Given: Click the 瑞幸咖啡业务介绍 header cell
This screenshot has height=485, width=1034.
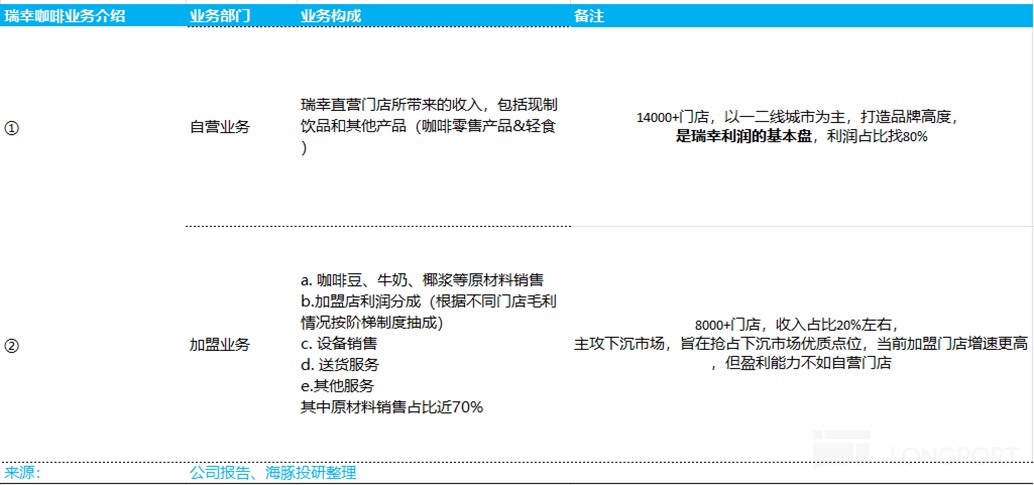Looking at the screenshot, I should 64,16.
